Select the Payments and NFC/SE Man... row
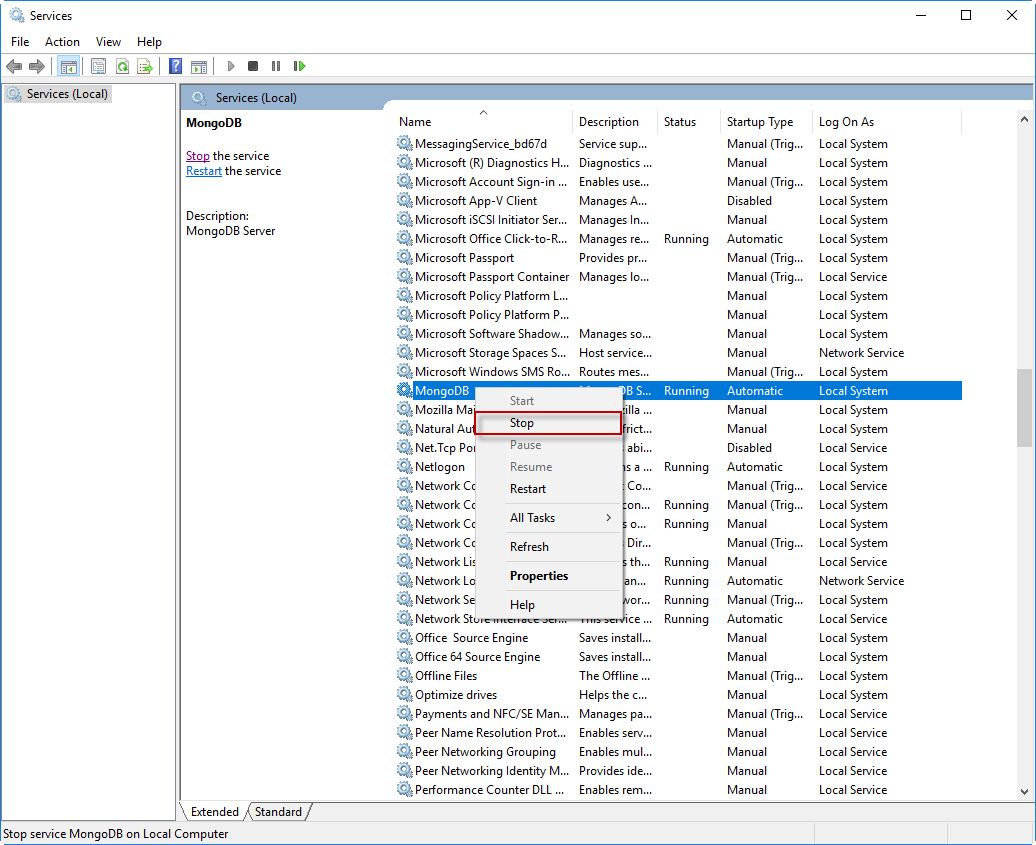The width and height of the screenshot is (1036, 845). click(679, 714)
